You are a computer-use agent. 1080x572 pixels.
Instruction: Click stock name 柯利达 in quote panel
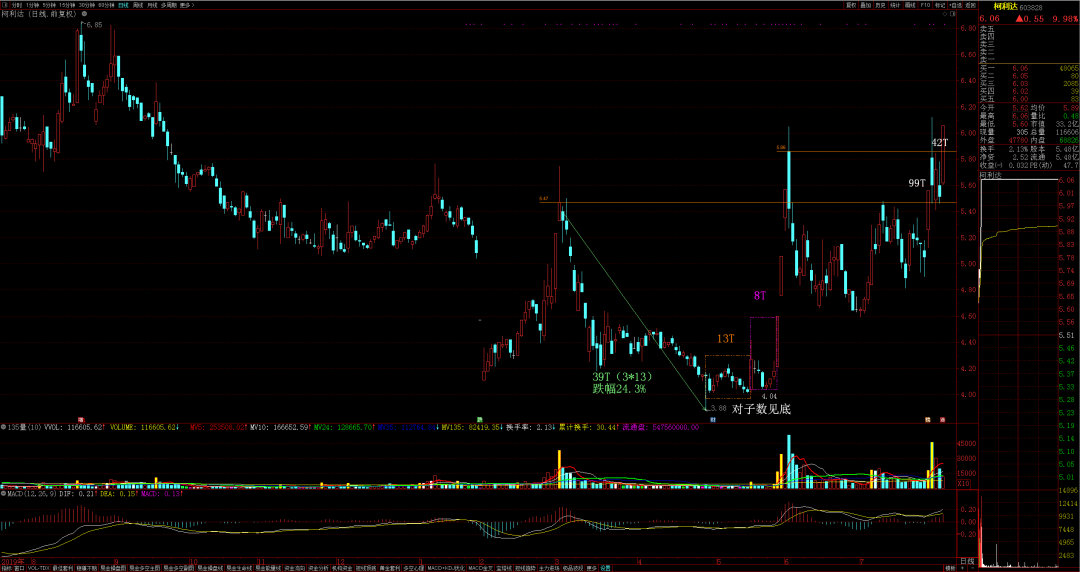[x=1006, y=7]
